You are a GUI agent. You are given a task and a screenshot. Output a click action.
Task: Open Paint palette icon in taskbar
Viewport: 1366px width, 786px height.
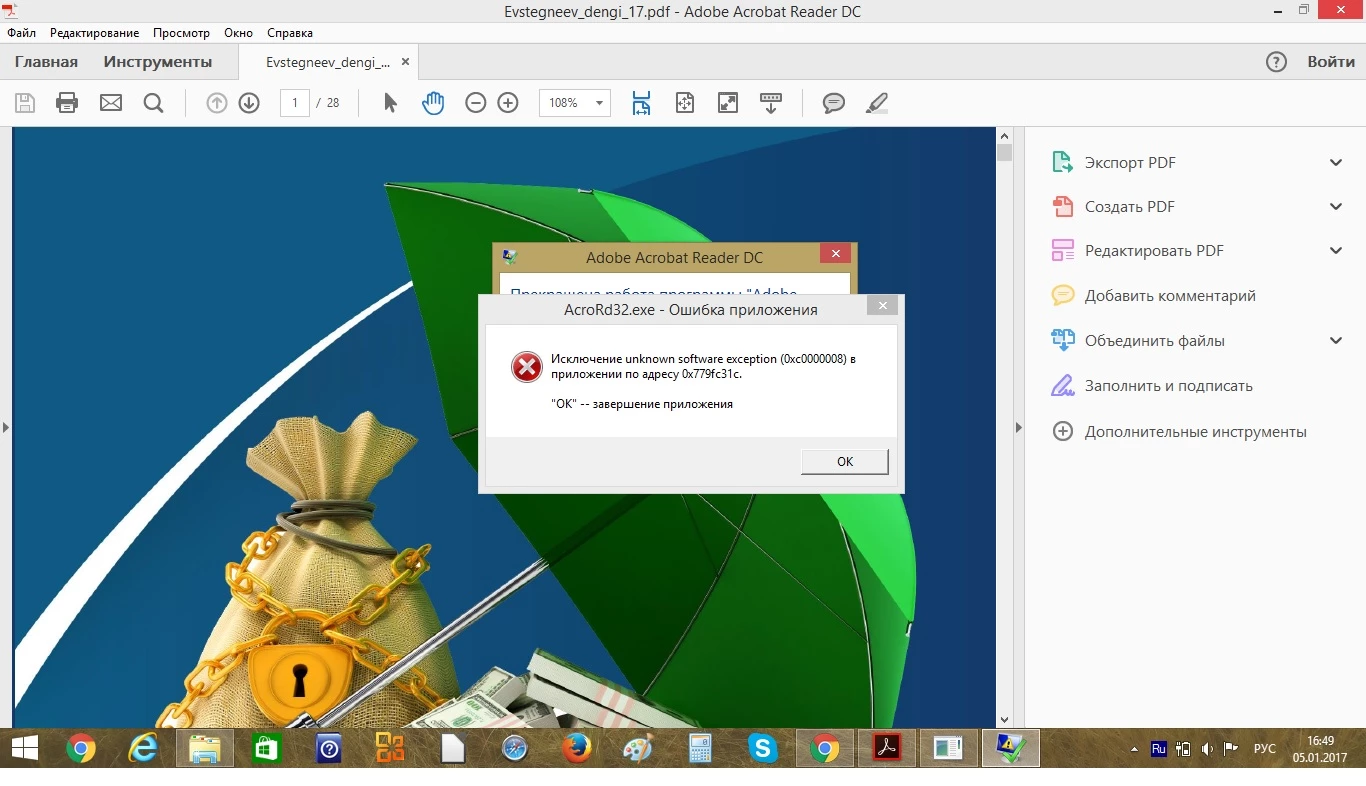[639, 748]
